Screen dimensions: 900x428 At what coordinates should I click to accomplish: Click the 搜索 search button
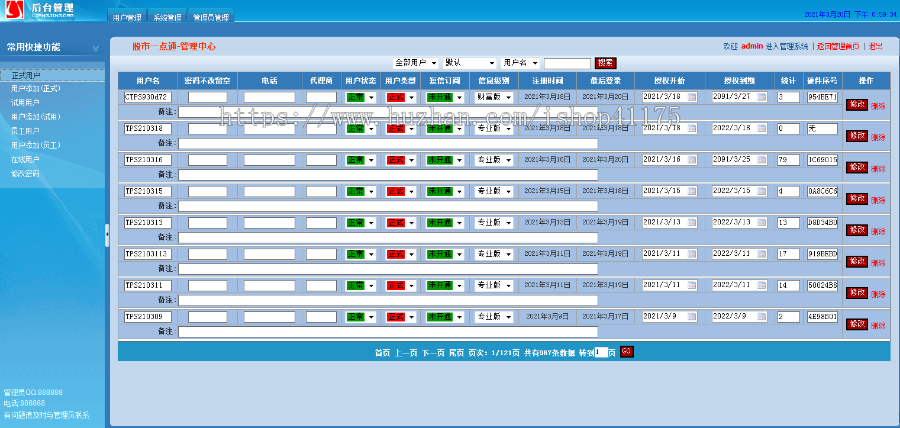coord(605,62)
